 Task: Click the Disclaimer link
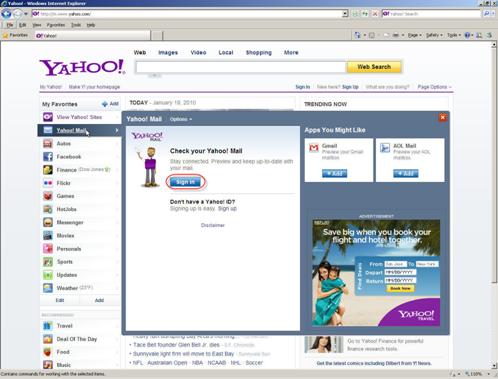click(213, 225)
